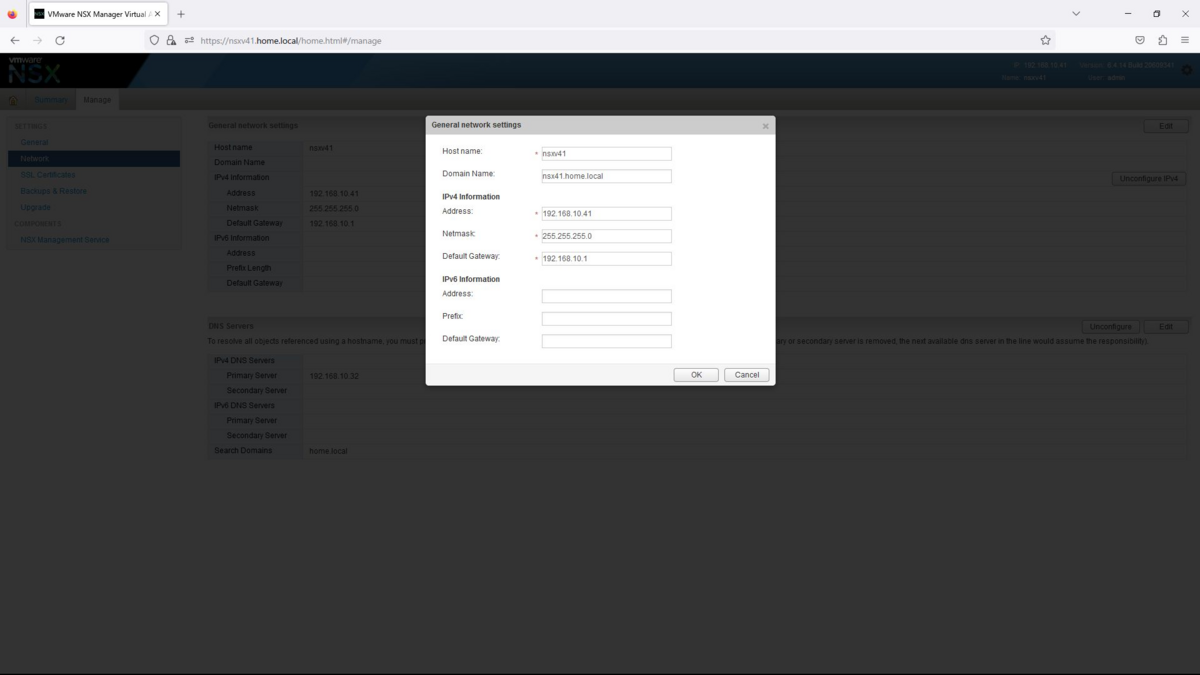Open NSX Management Service component
This screenshot has height=675, width=1200.
(x=65, y=240)
